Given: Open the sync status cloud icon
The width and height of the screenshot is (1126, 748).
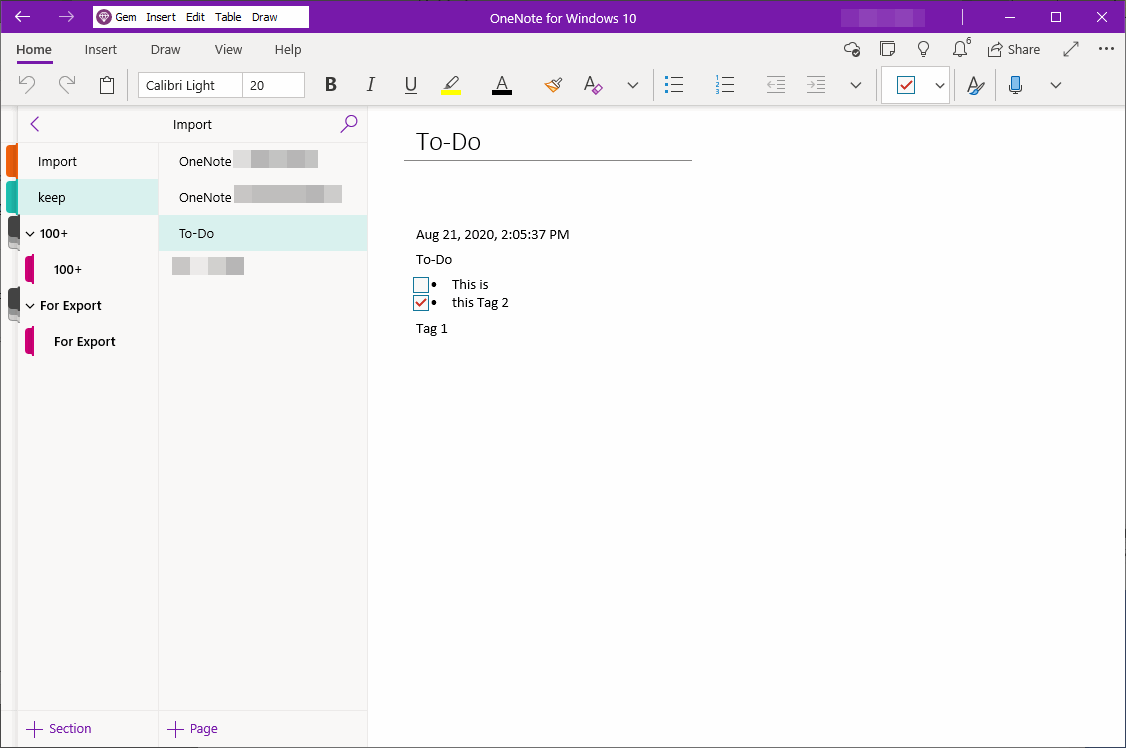Looking at the screenshot, I should tap(852, 49).
